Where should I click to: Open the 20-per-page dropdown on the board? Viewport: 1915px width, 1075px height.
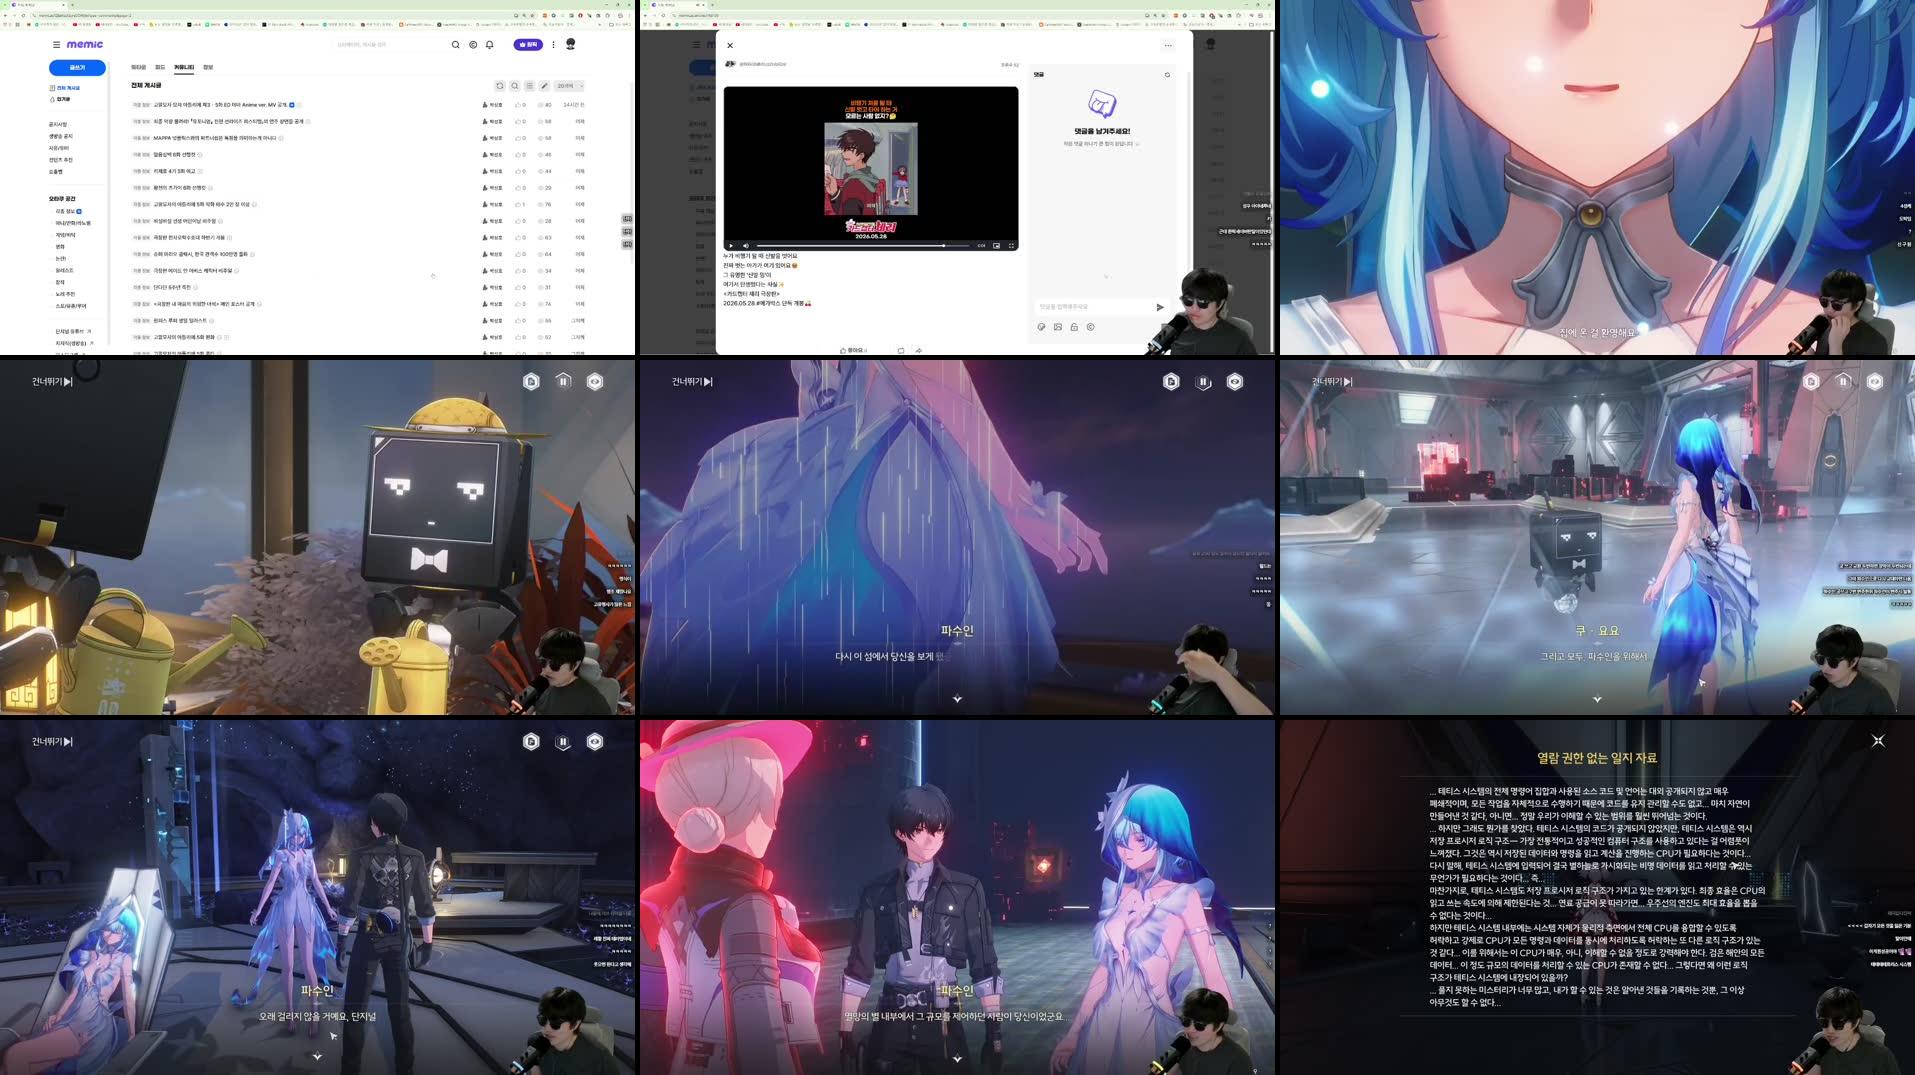(x=570, y=86)
